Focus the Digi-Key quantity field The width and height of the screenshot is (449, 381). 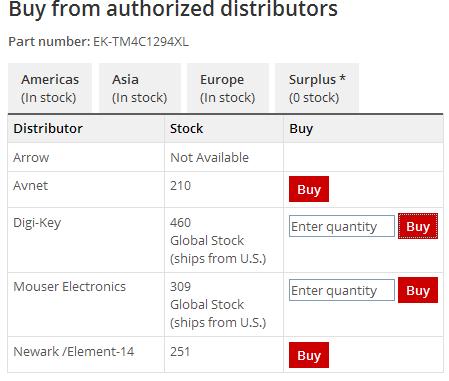coord(342,226)
